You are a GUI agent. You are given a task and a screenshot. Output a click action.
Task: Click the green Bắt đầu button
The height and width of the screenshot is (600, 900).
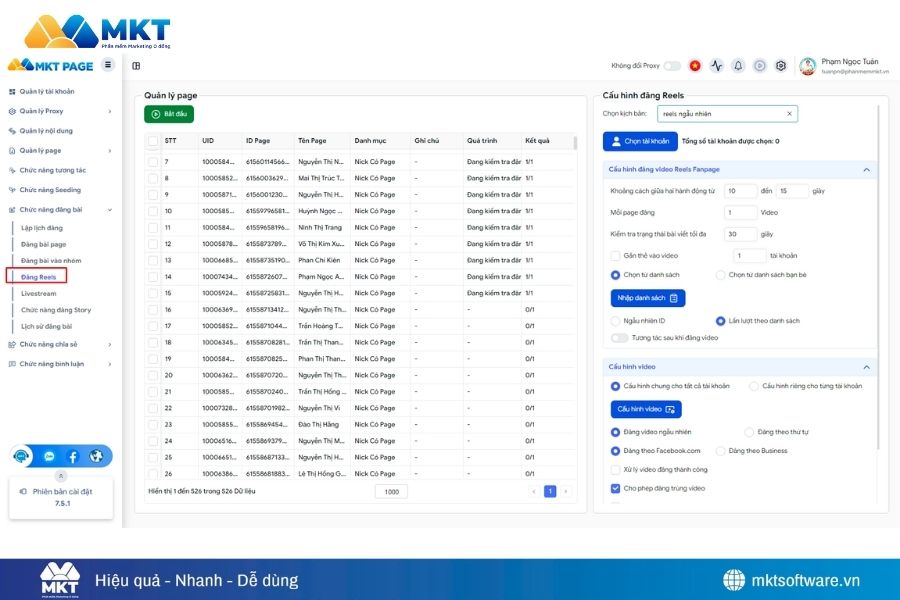tap(169, 115)
